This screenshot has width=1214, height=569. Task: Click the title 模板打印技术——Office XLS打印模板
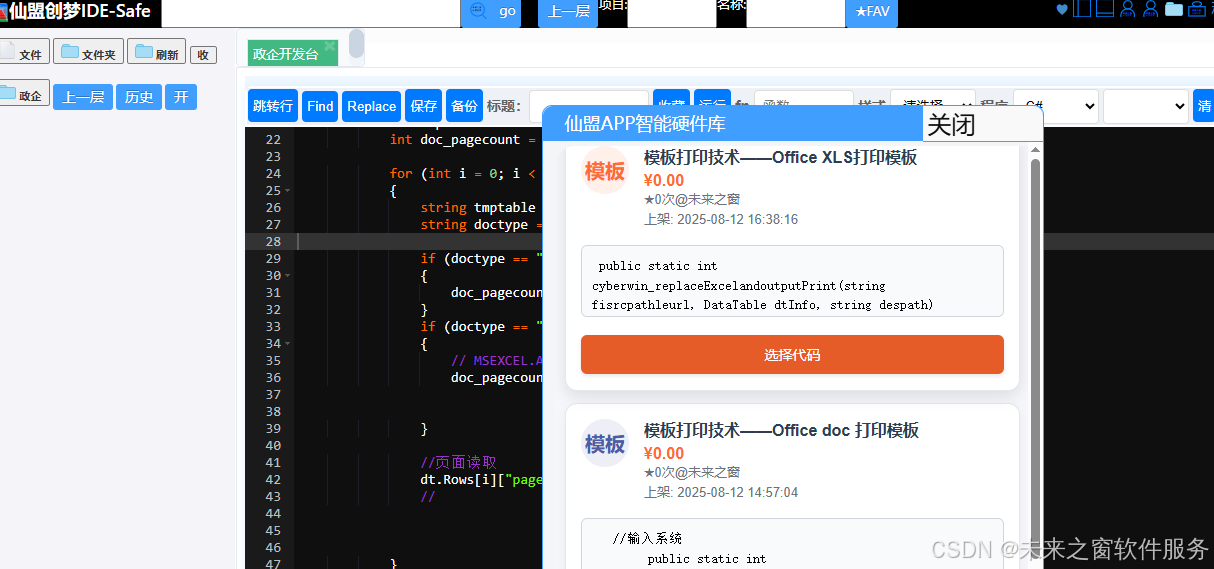pos(780,157)
